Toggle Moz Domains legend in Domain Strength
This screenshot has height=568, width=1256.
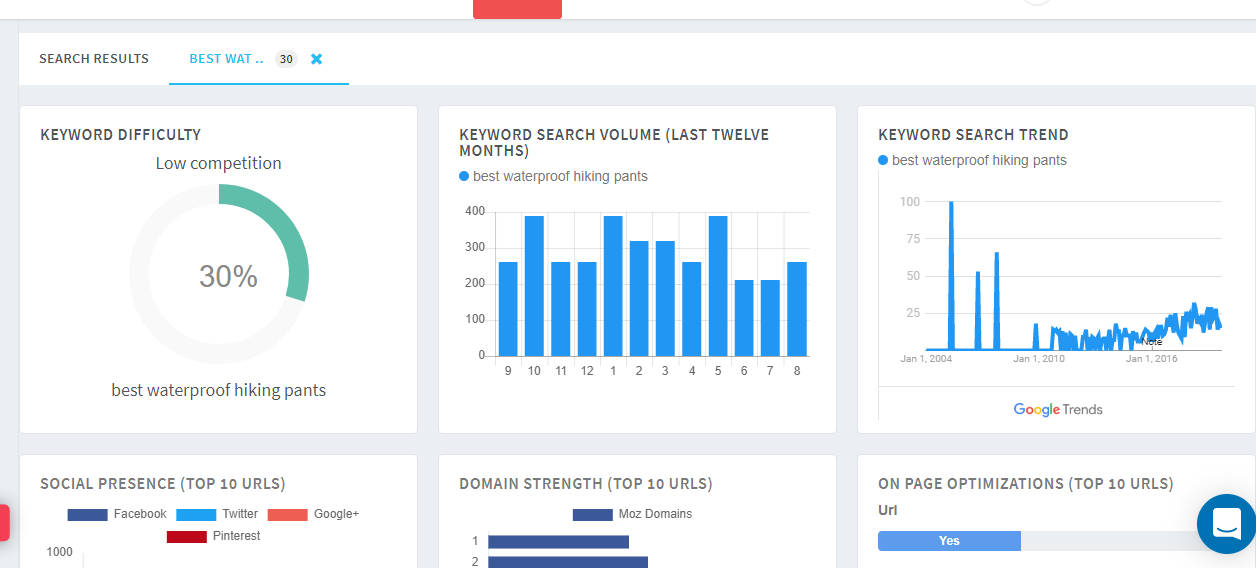click(632, 514)
